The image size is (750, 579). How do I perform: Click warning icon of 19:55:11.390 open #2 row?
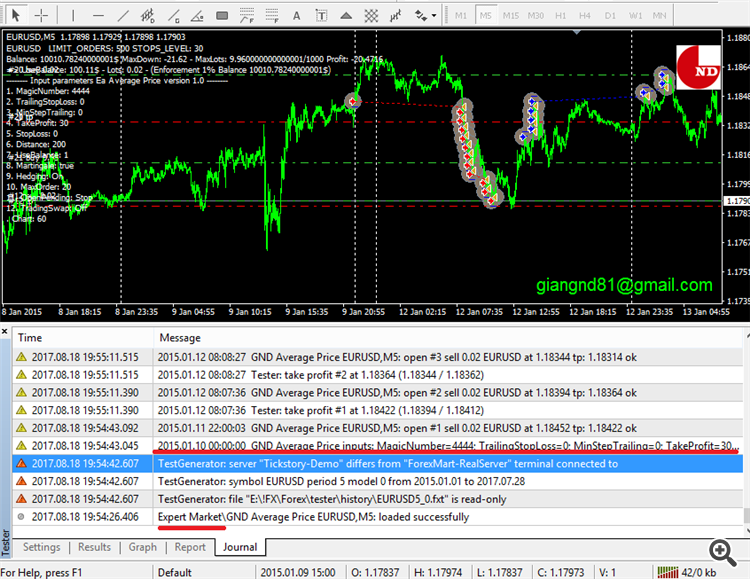point(21,392)
